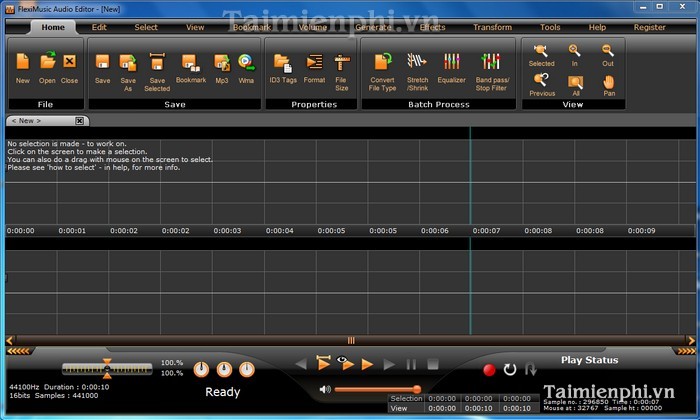Click the third orange rotary knob

tap(247, 370)
